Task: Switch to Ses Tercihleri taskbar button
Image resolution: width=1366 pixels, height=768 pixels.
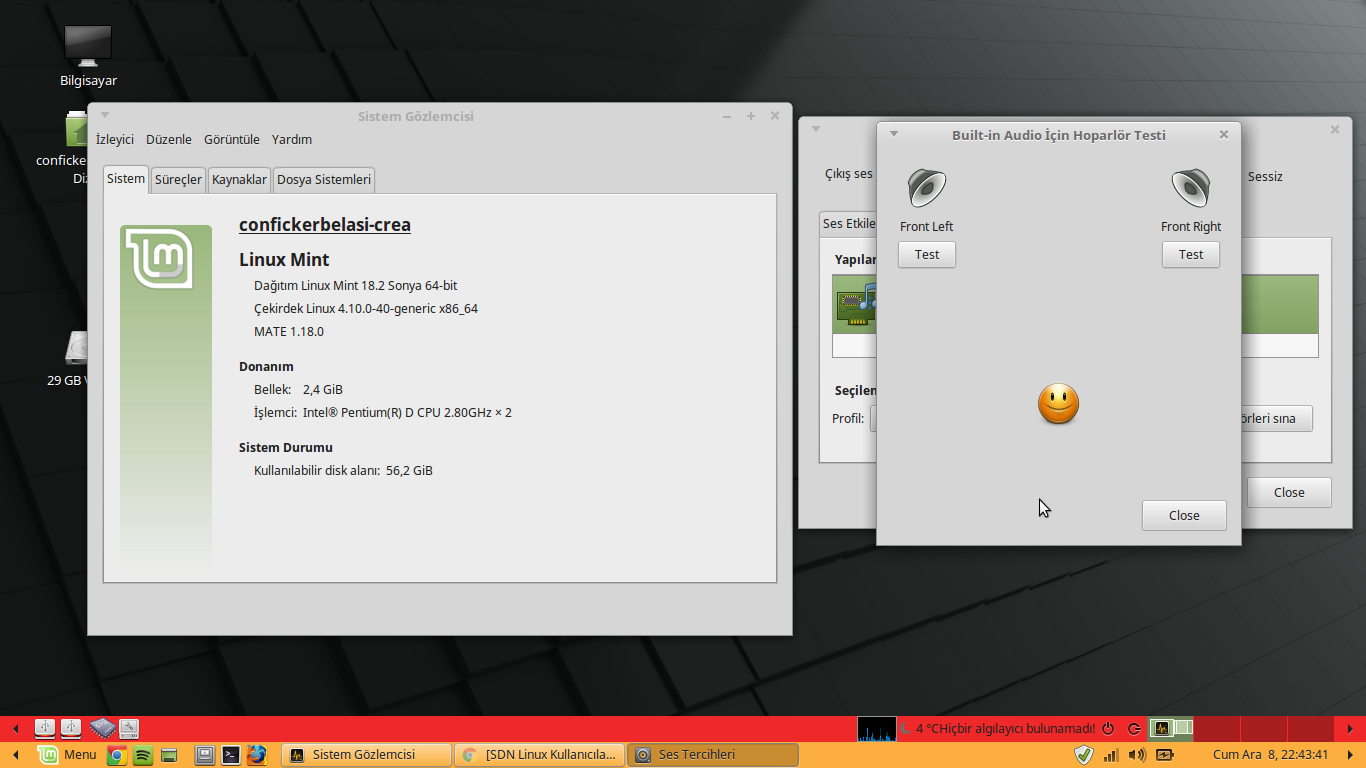Action: point(713,755)
